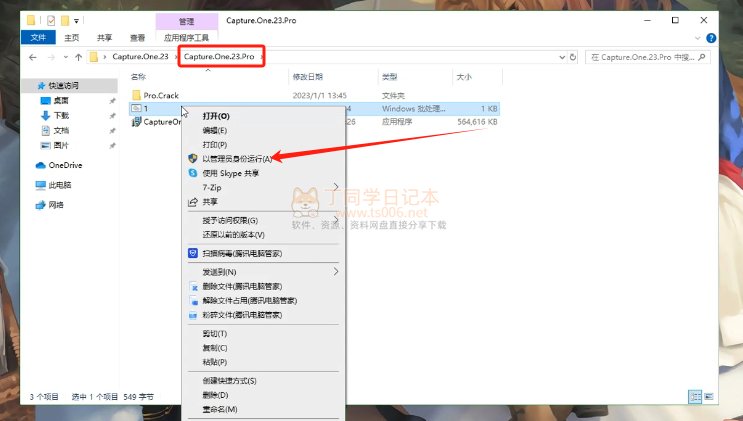
Task: Switch to the 查看 ribbon tab
Action: [x=137, y=37]
